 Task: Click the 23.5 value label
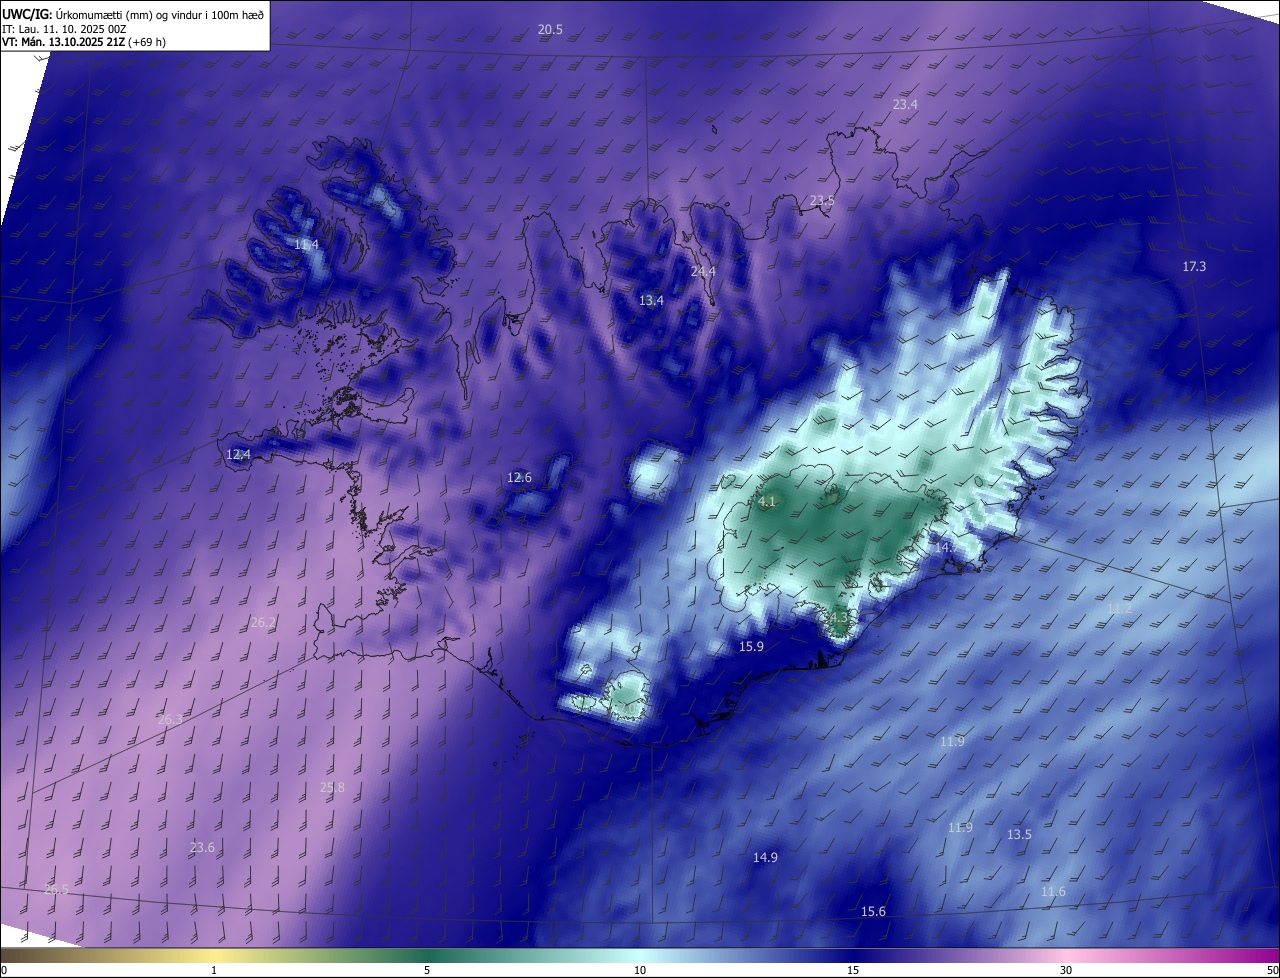click(x=822, y=201)
